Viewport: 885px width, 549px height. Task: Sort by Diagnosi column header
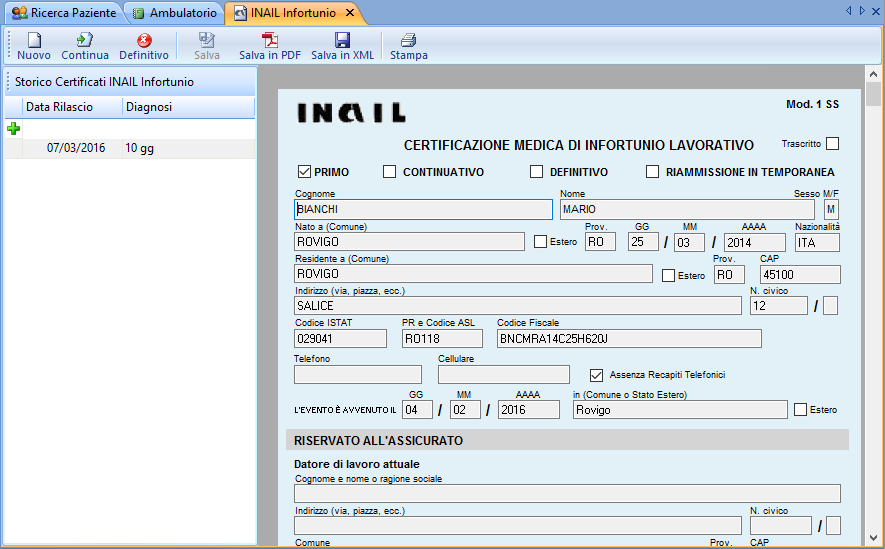(x=189, y=107)
